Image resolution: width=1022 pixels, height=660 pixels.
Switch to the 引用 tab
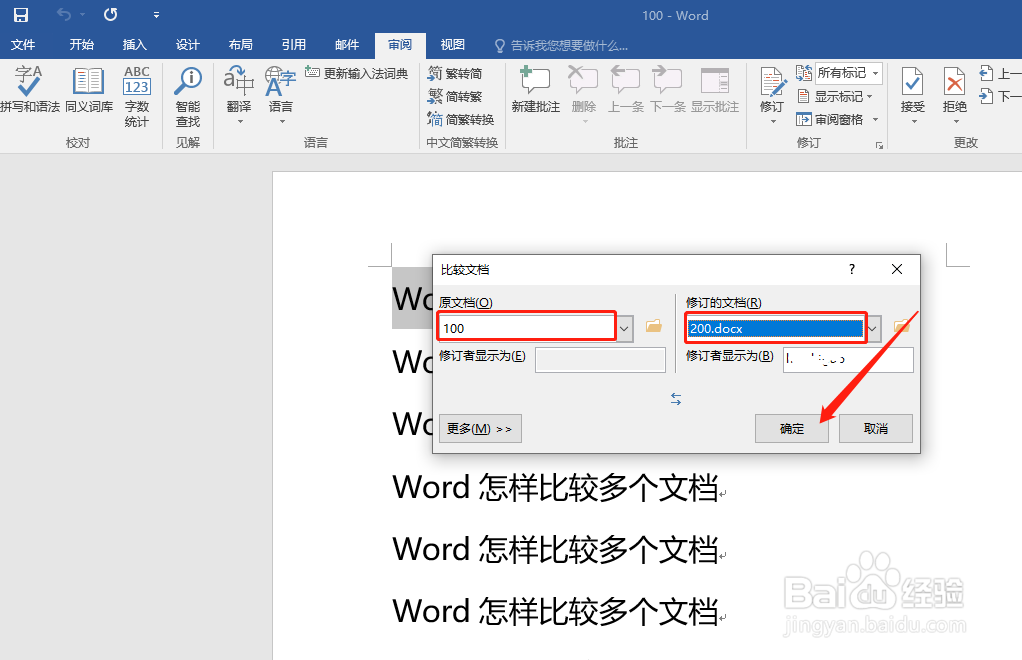click(294, 45)
